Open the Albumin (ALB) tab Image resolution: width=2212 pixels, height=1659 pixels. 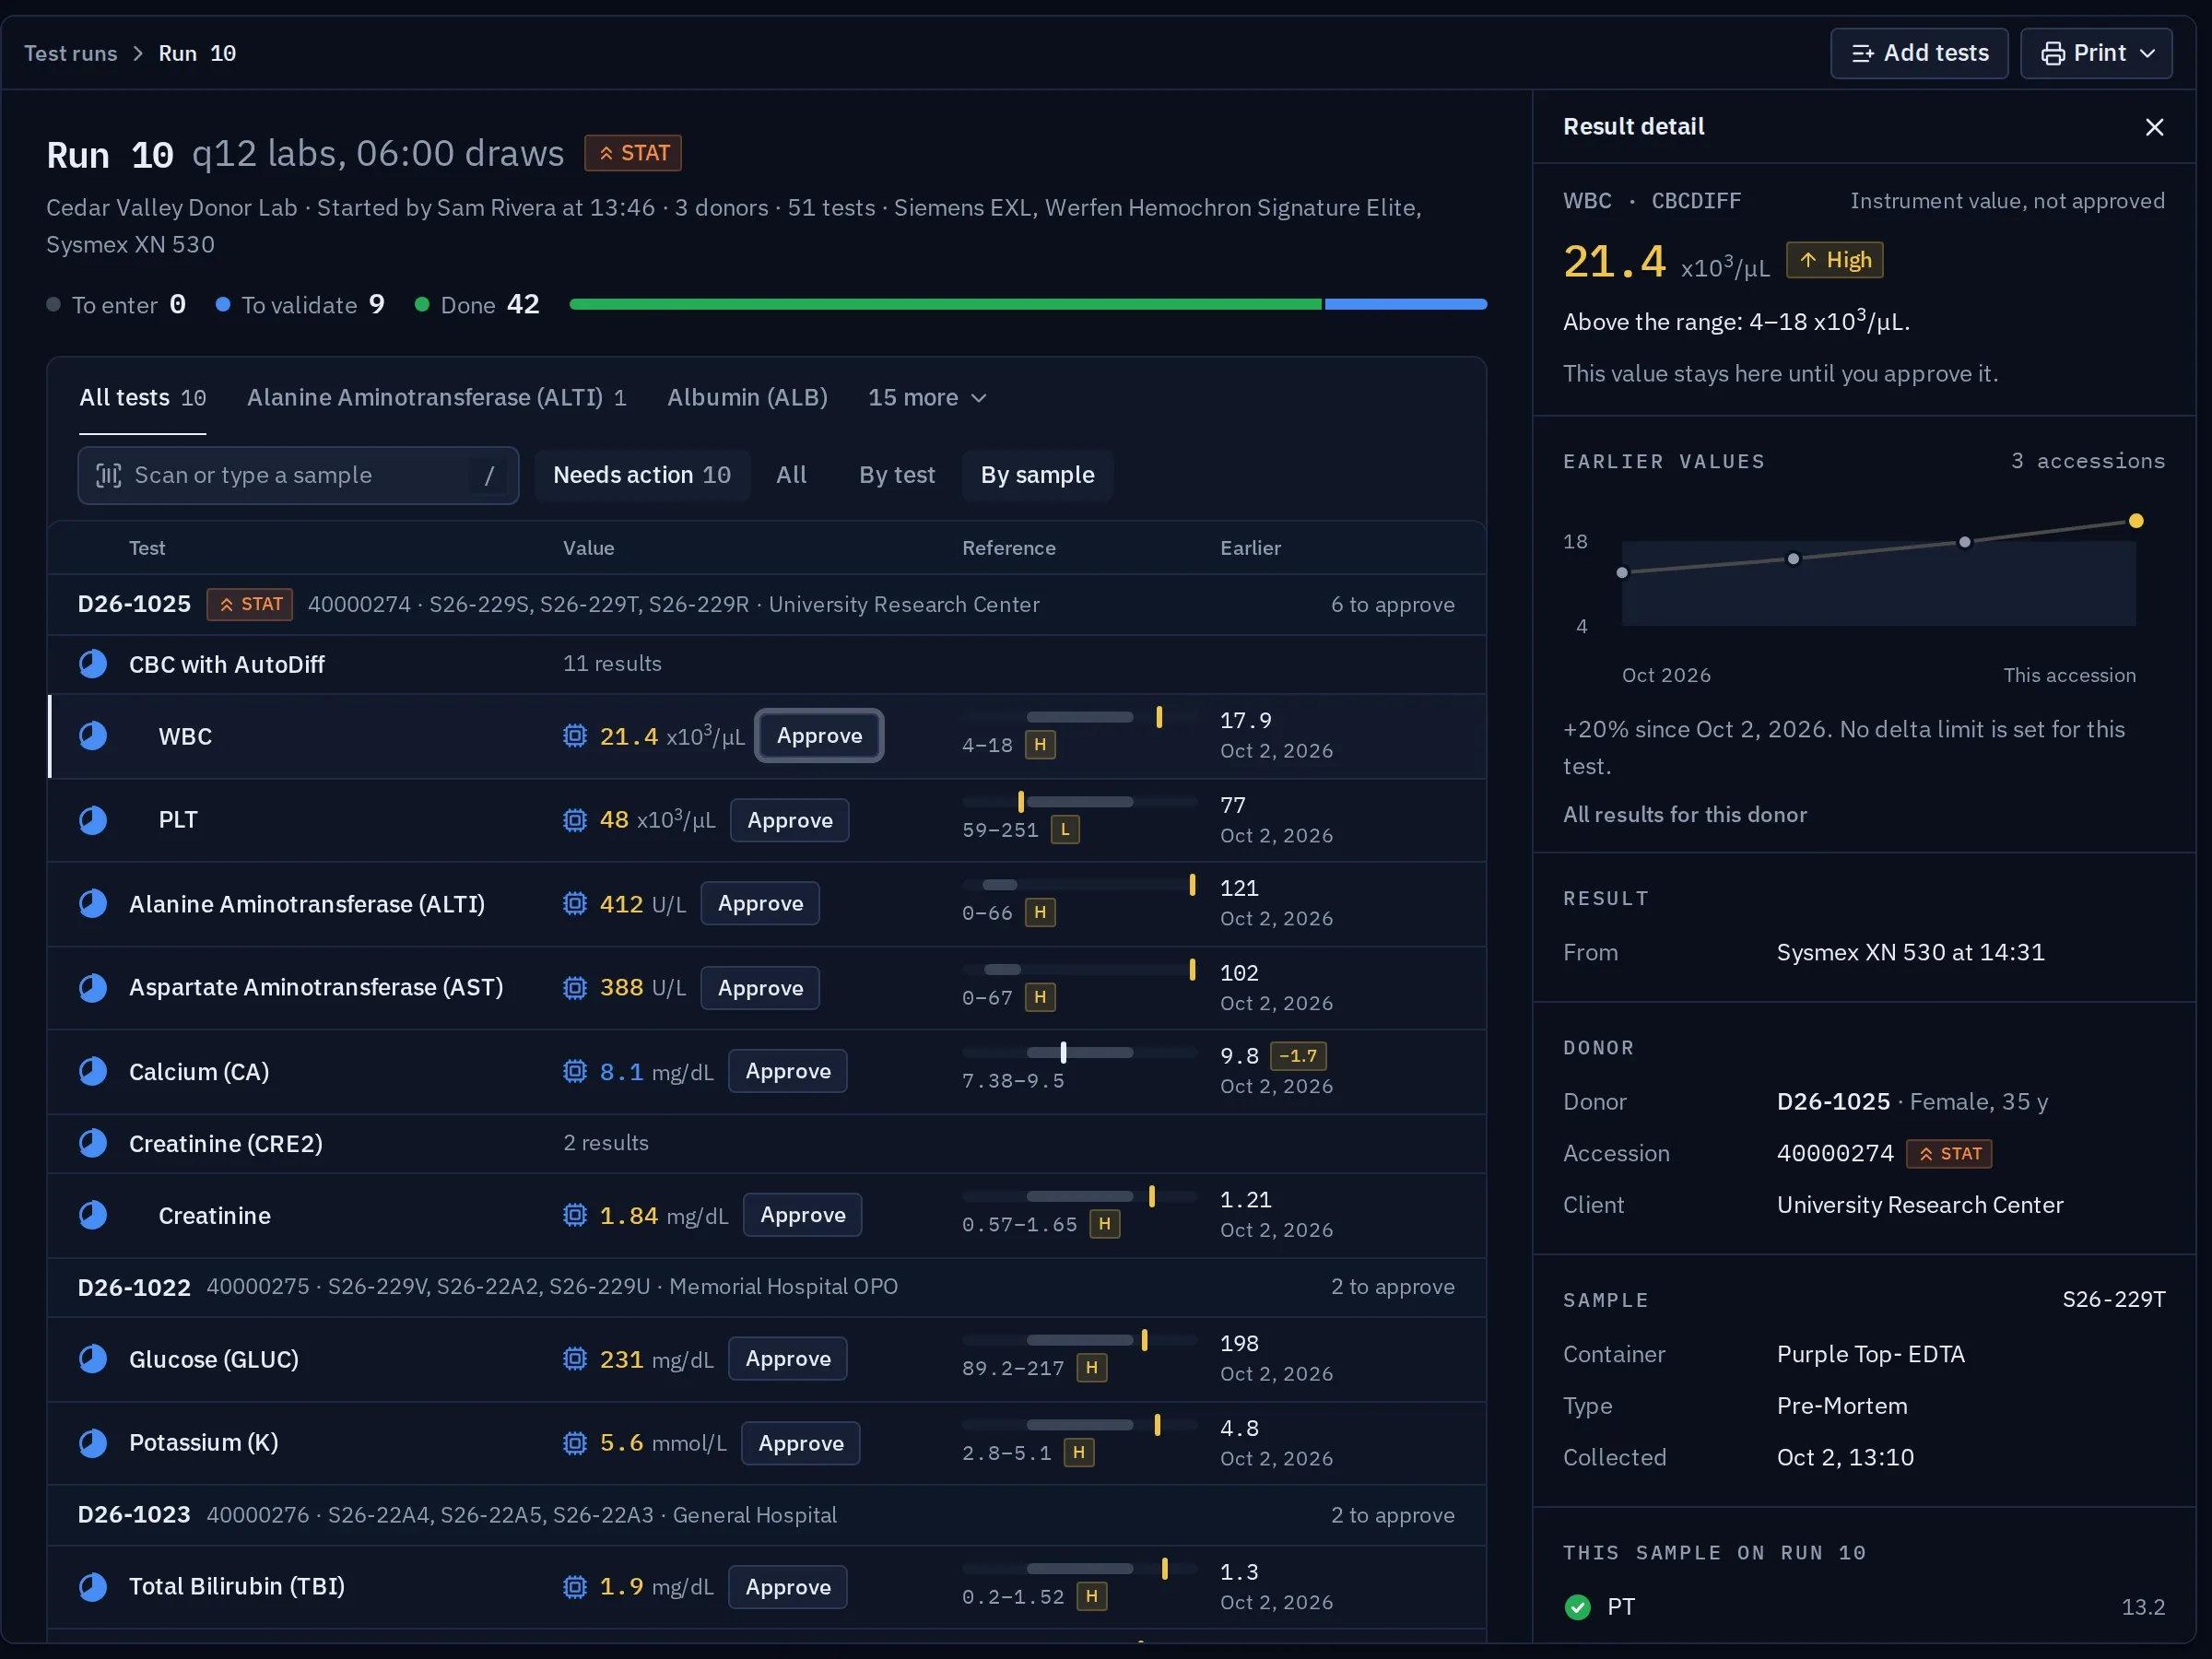[x=747, y=398]
